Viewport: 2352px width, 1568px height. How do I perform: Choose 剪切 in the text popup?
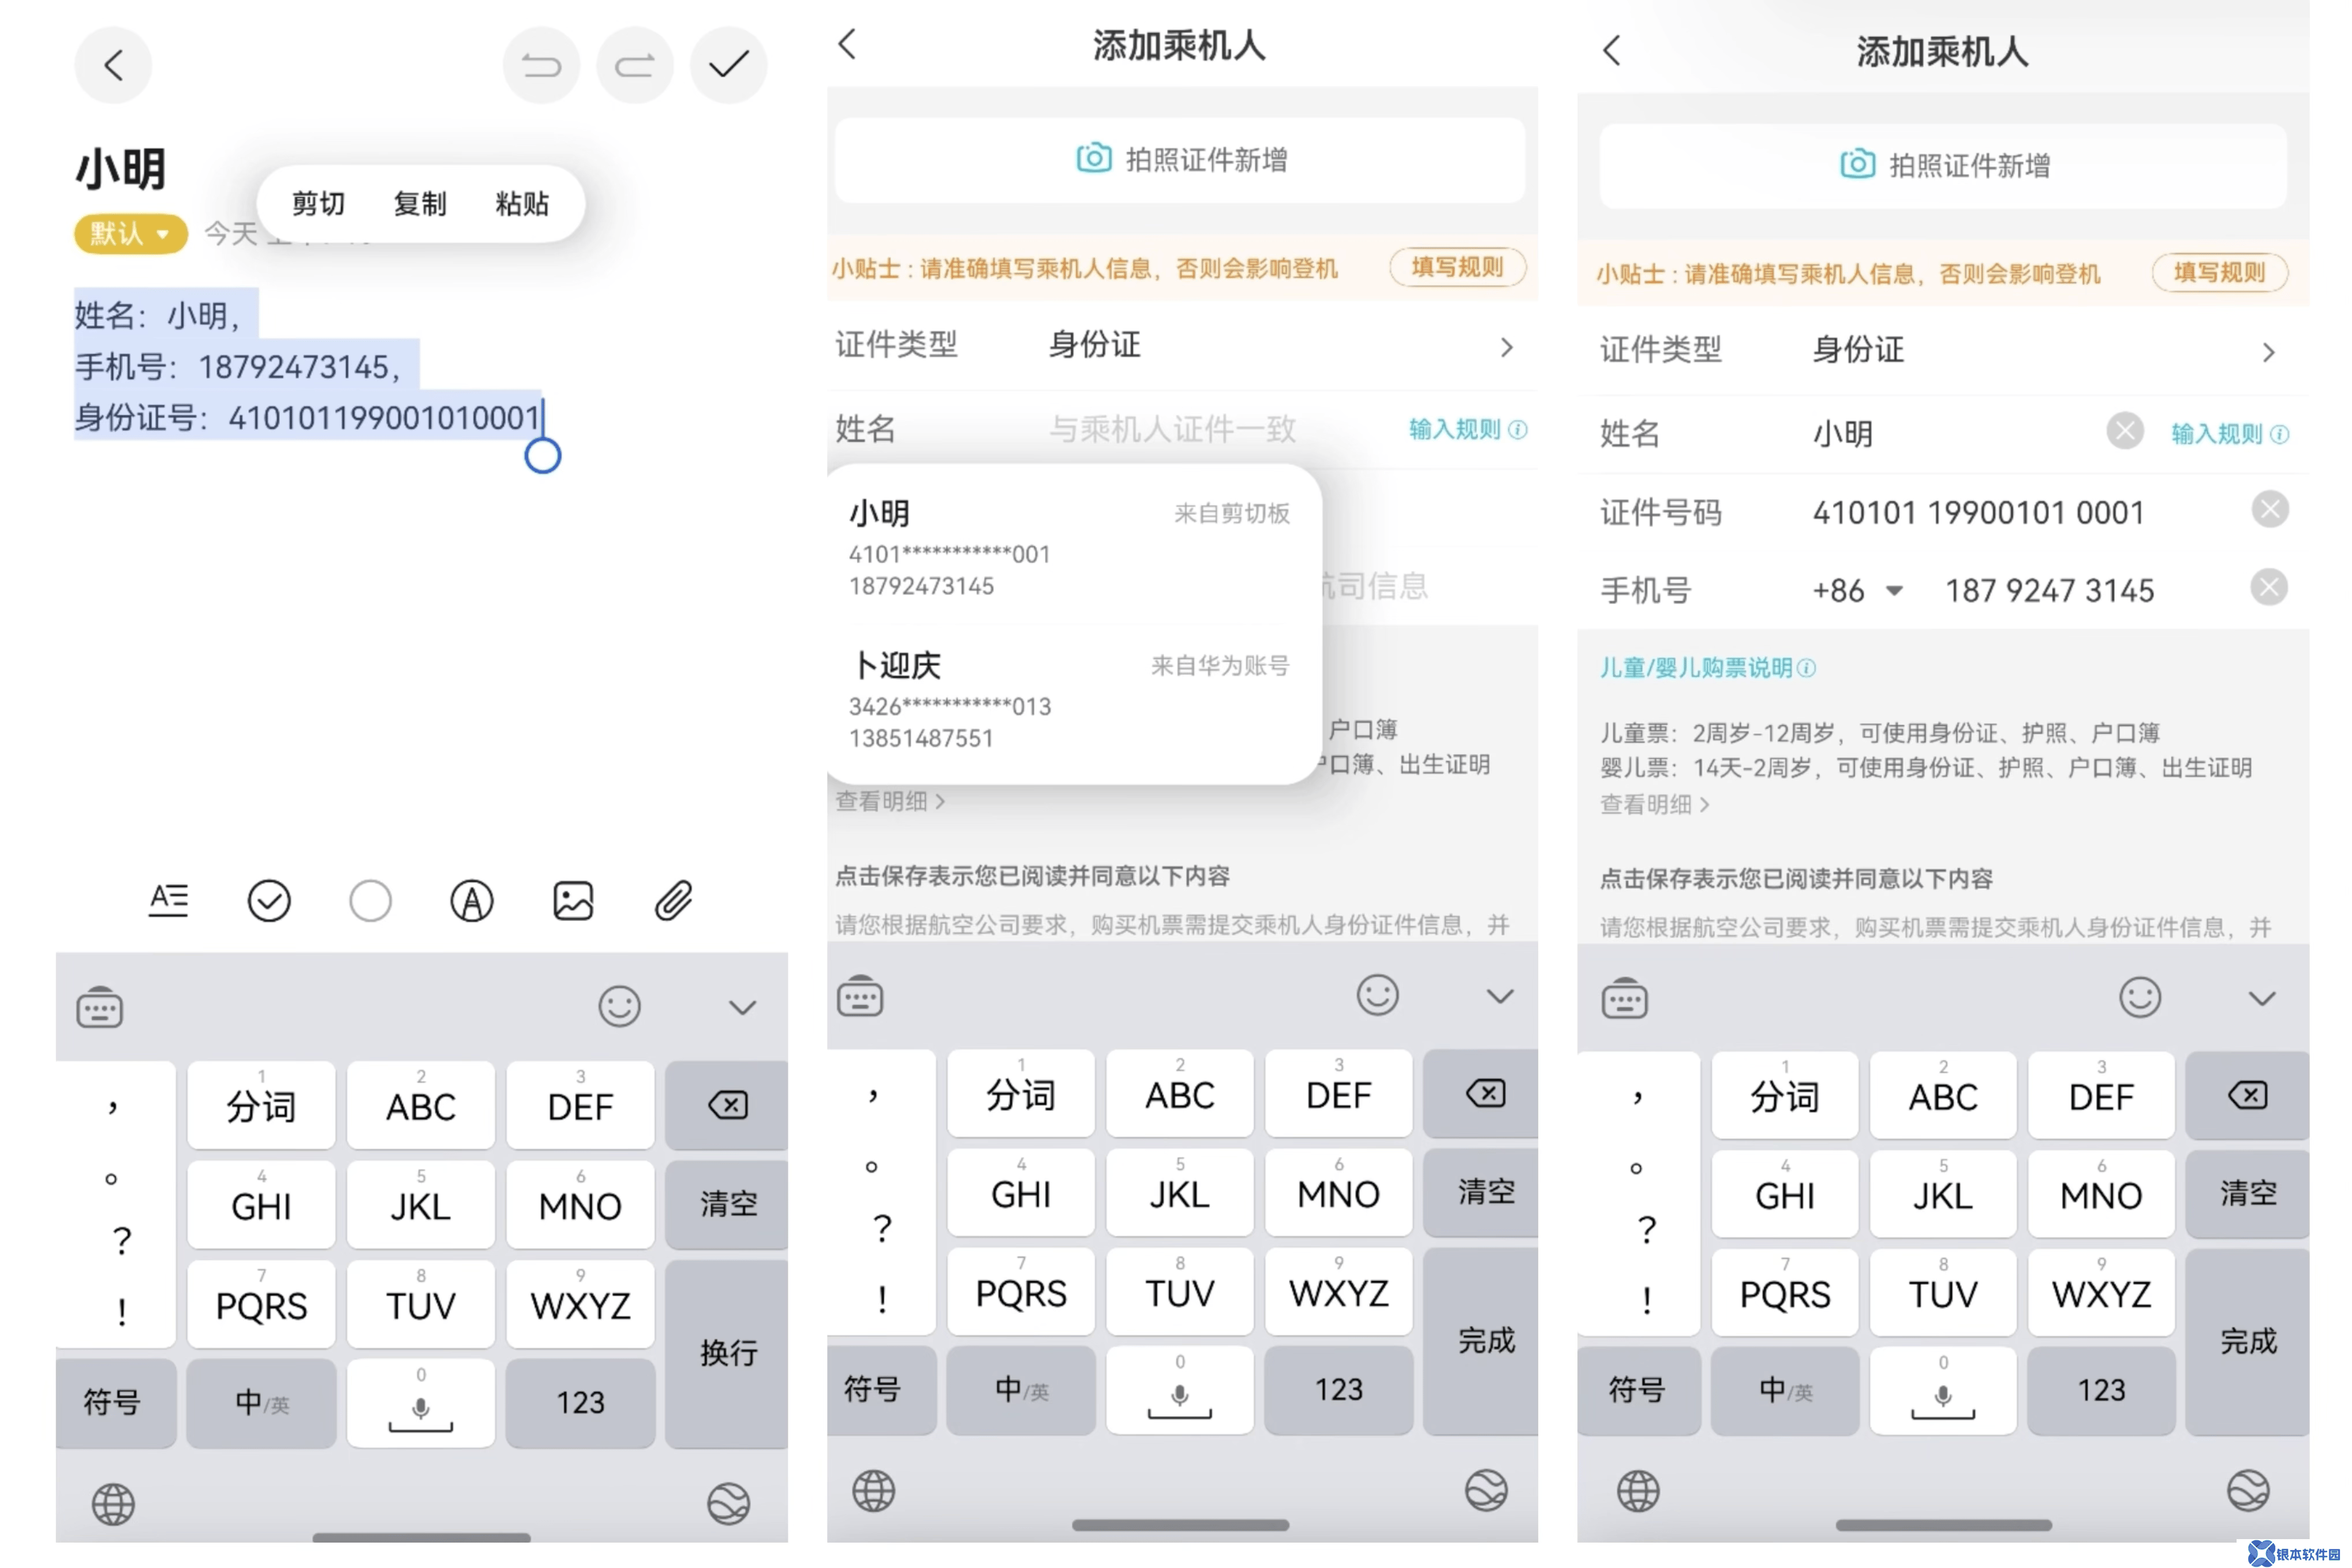[318, 204]
